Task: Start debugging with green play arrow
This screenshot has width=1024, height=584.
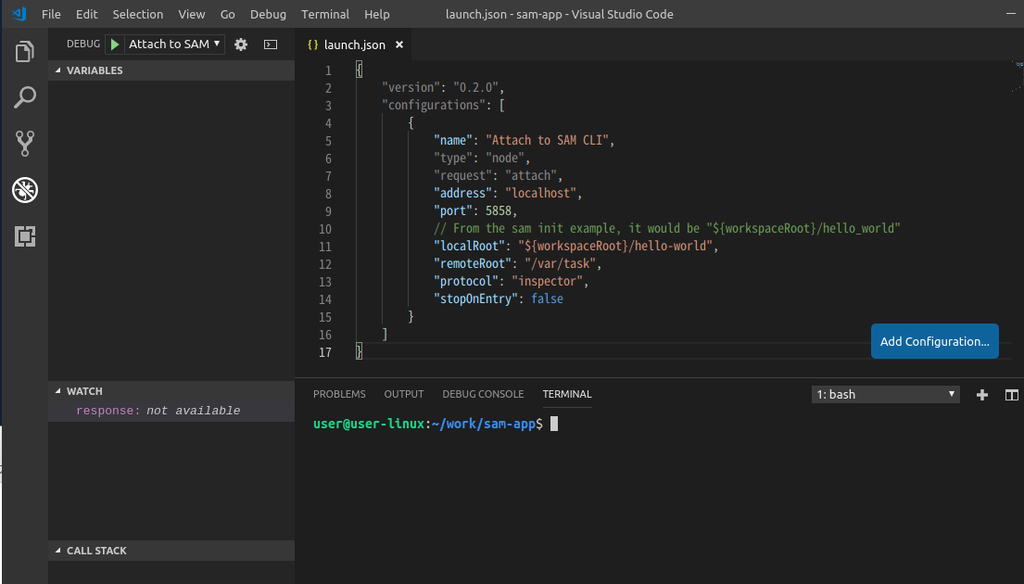Action: pyautogui.click(x=115, y=44)
